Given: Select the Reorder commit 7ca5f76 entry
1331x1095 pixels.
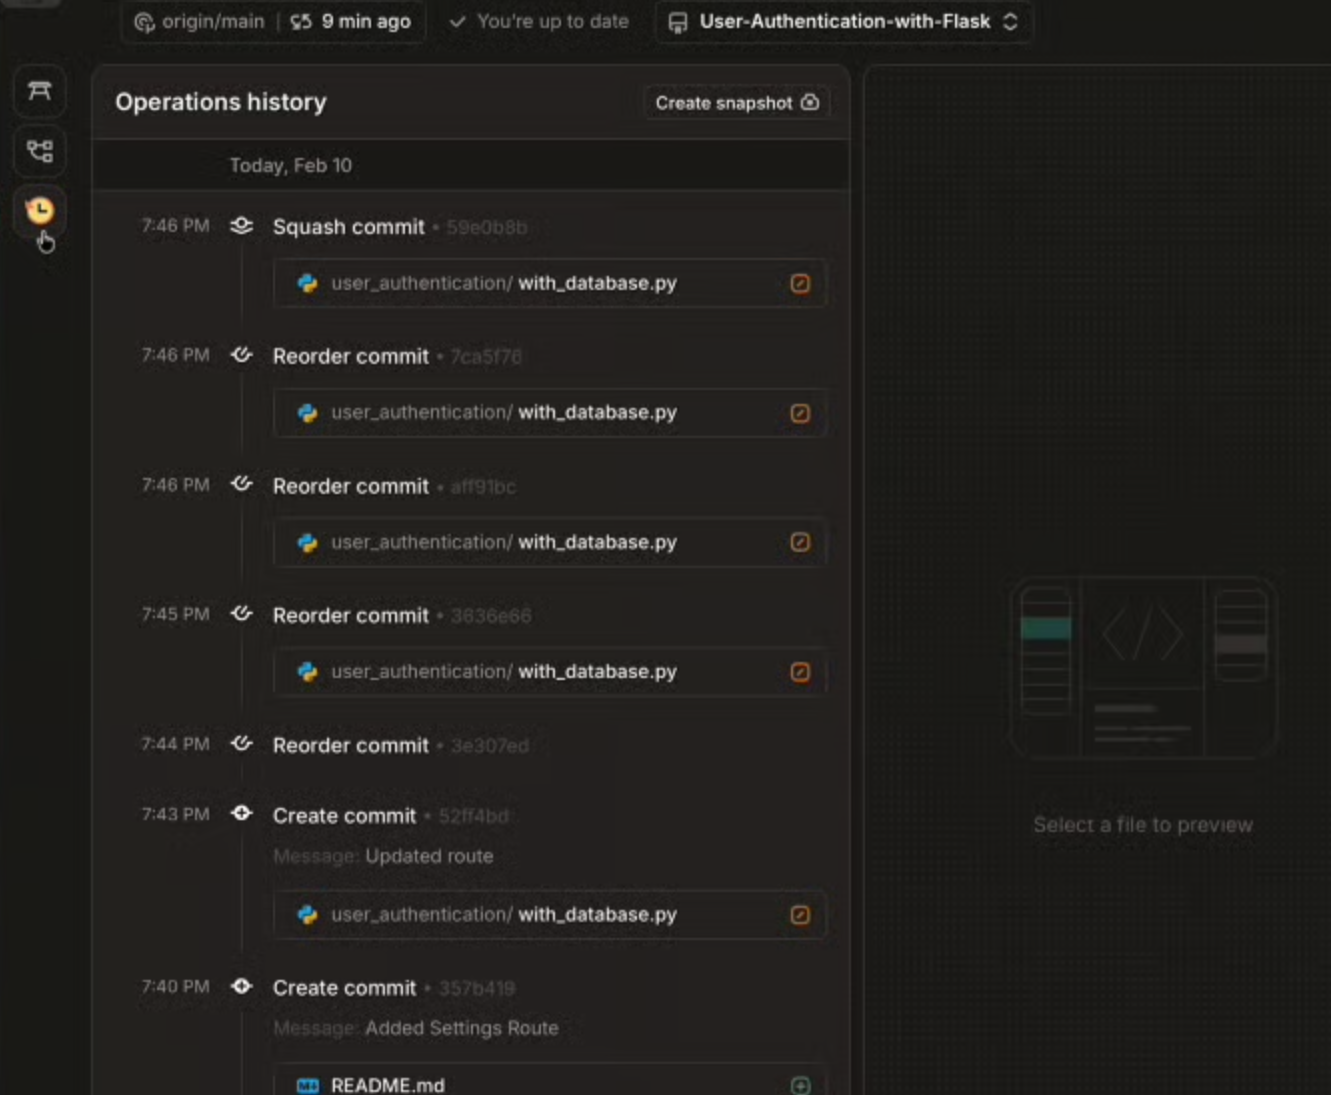Looking at the screenshot, I should pyautogui.click(x=397, y=356).
